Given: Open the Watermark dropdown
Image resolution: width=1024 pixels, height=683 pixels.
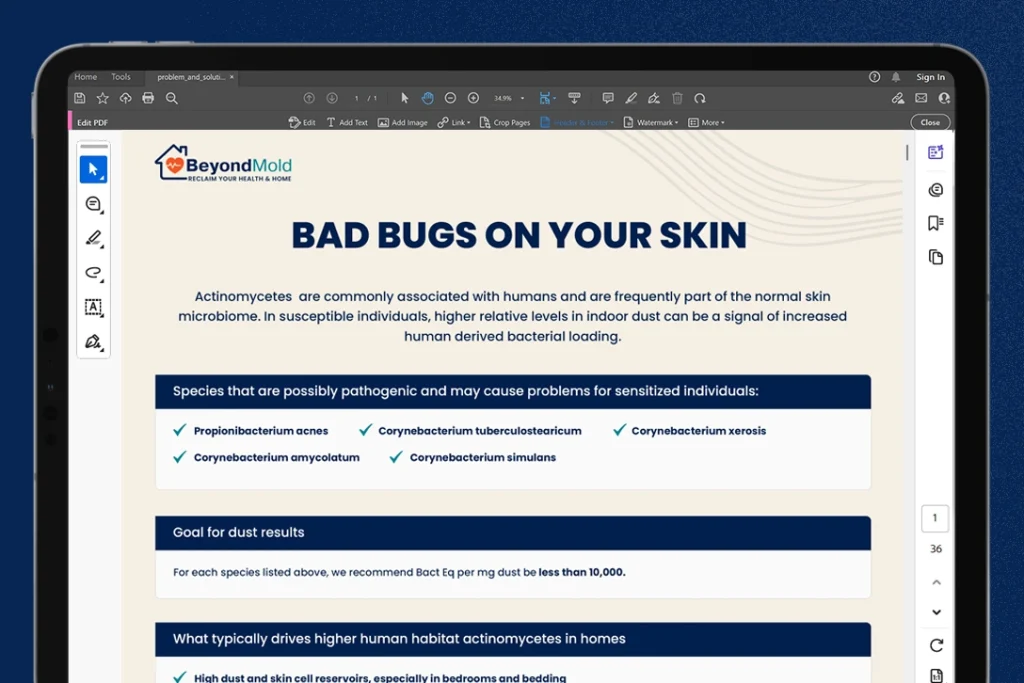Looking at the screenshot, I should (651, 122).
